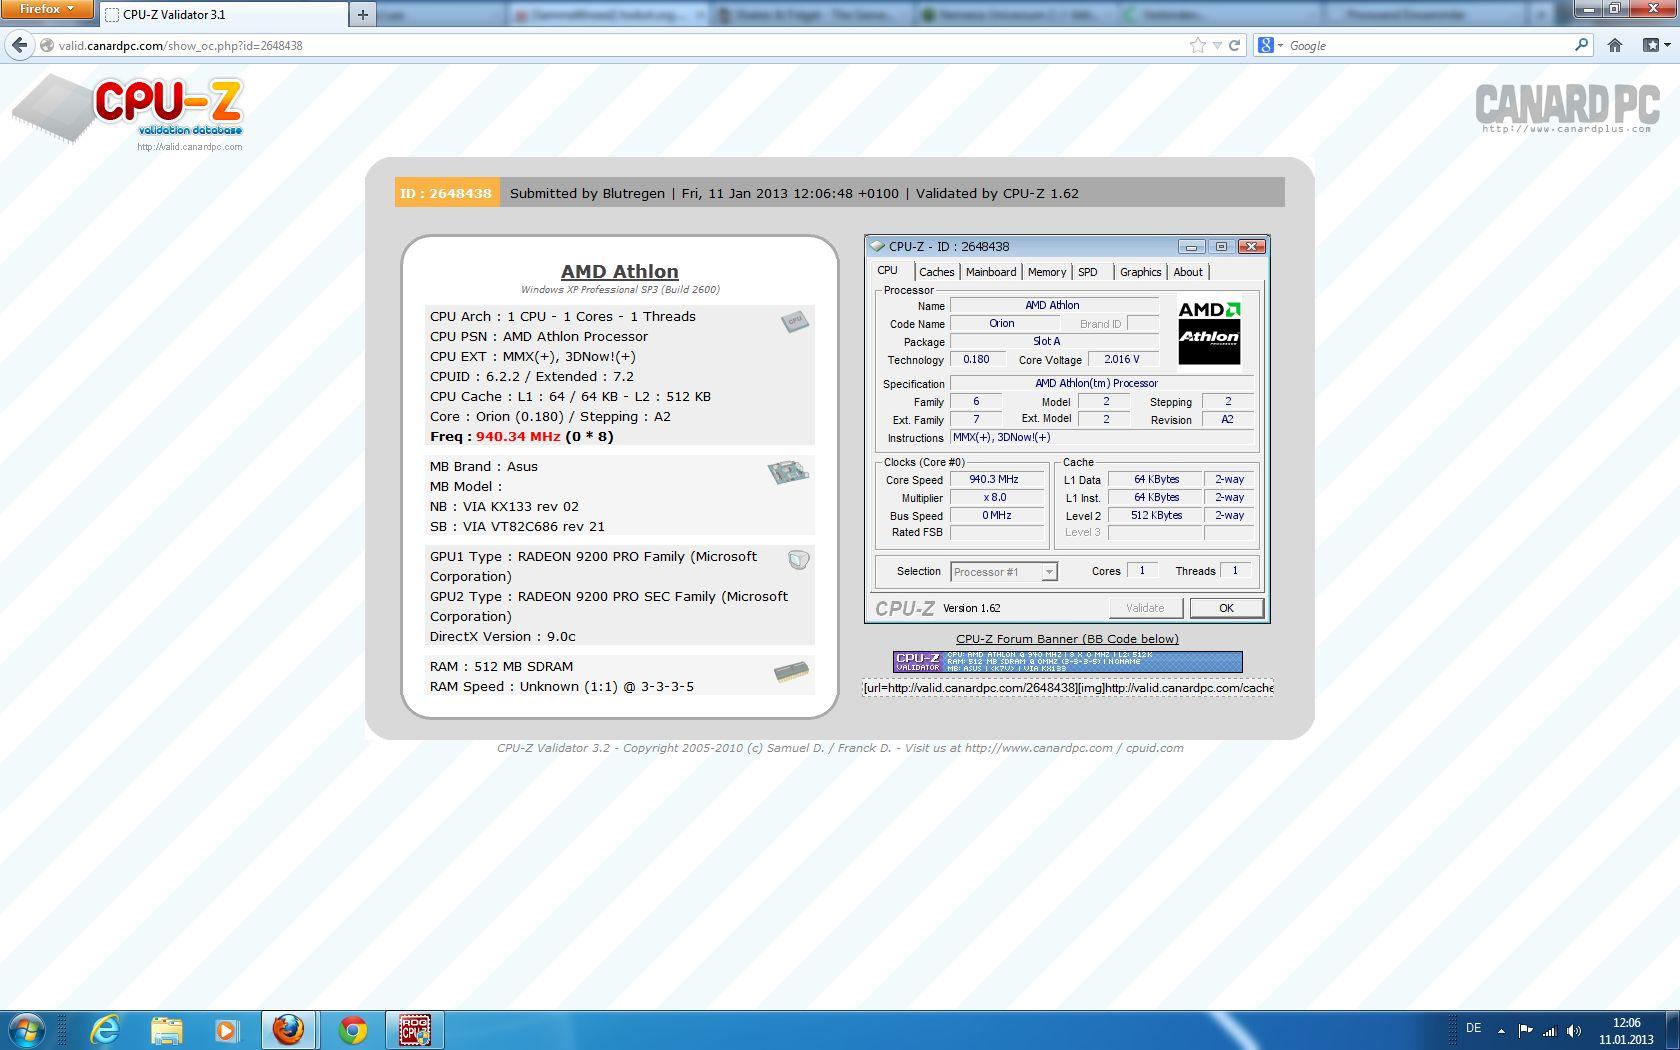Click the Core Voltage value 2.016 V
1680x1050 pixels.
point(1122,360)
